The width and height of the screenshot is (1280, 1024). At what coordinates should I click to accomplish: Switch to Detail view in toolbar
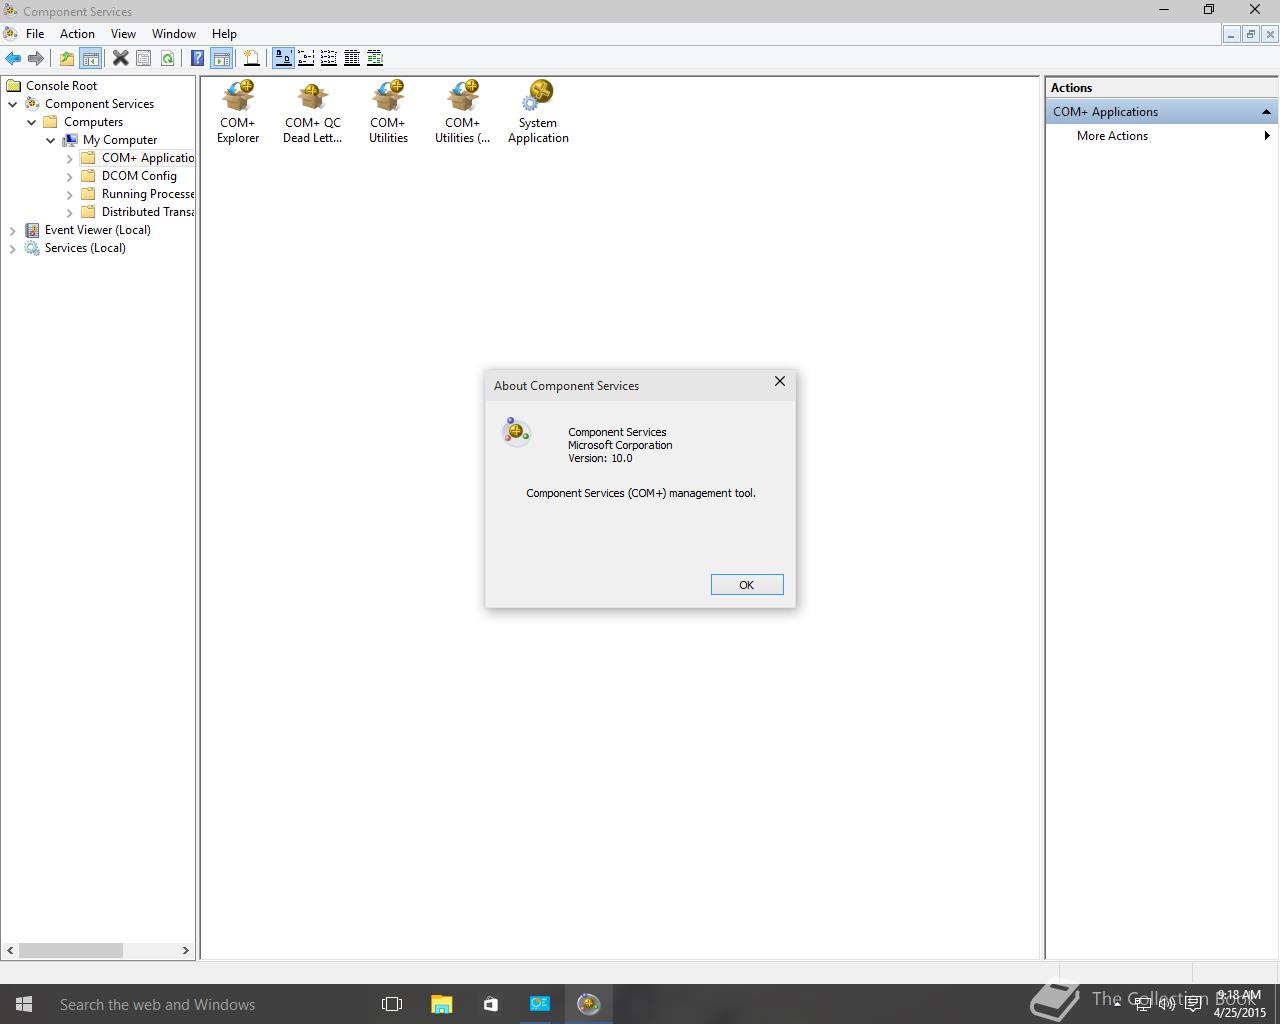pos(352,58)
